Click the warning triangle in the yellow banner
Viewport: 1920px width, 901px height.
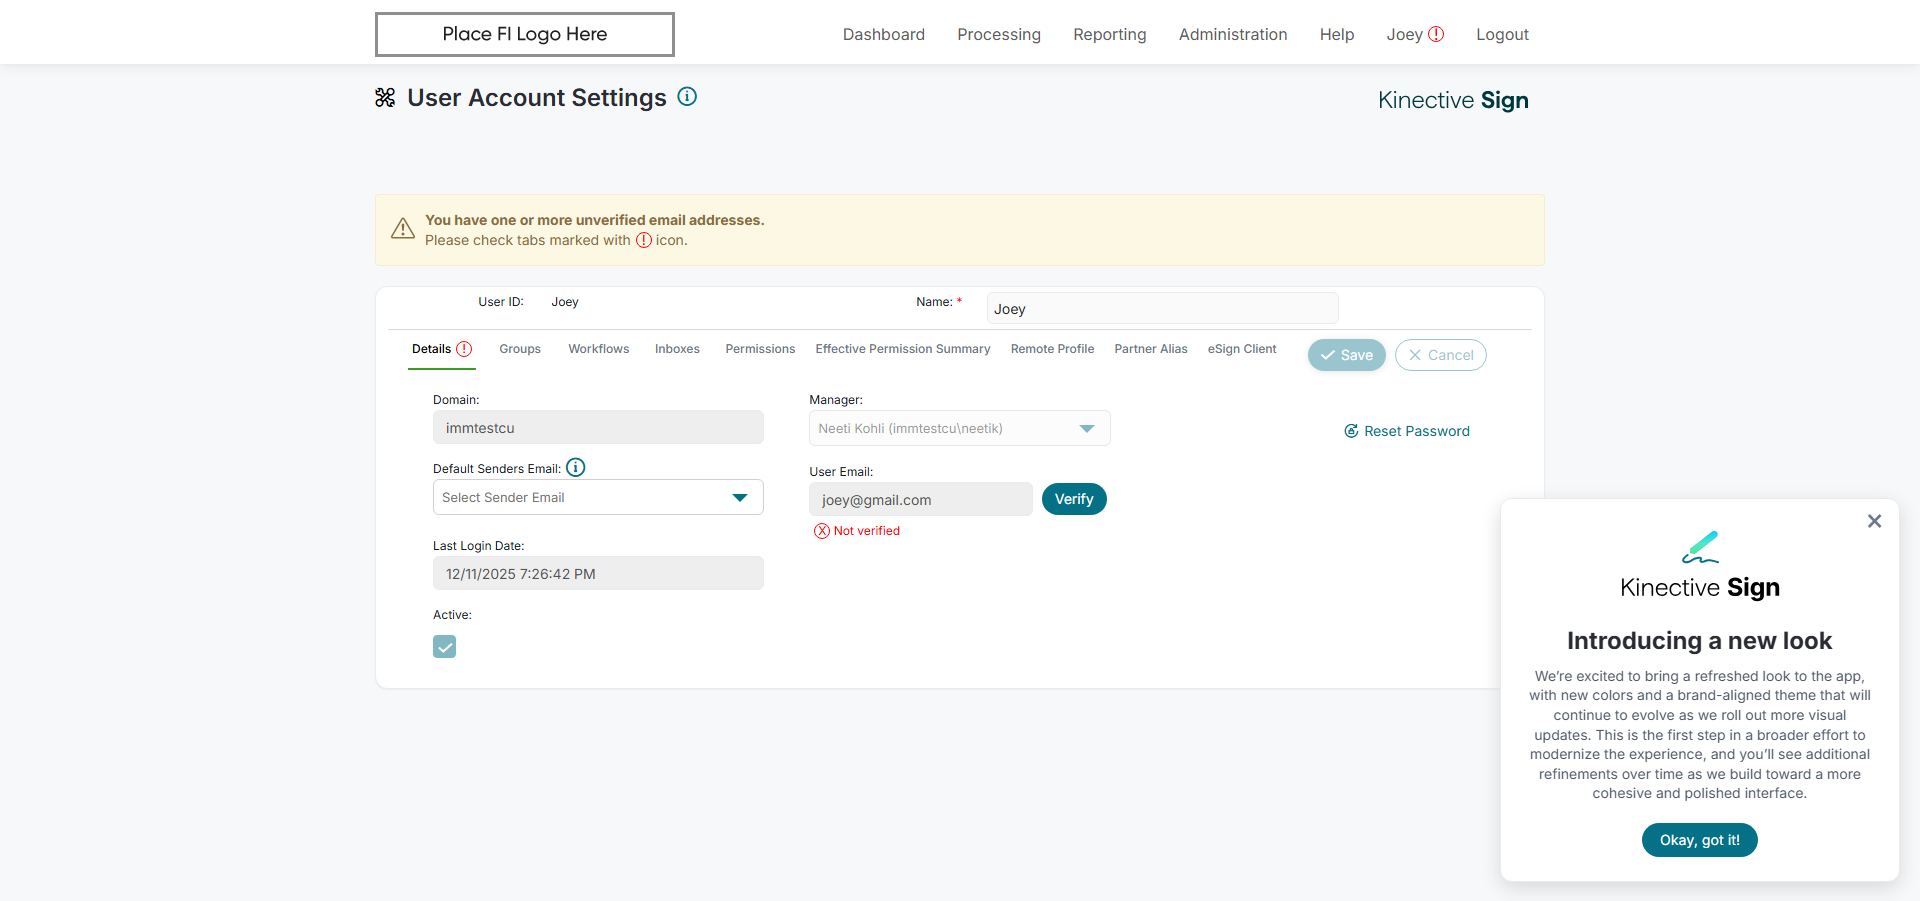click(x=403, y=229)
